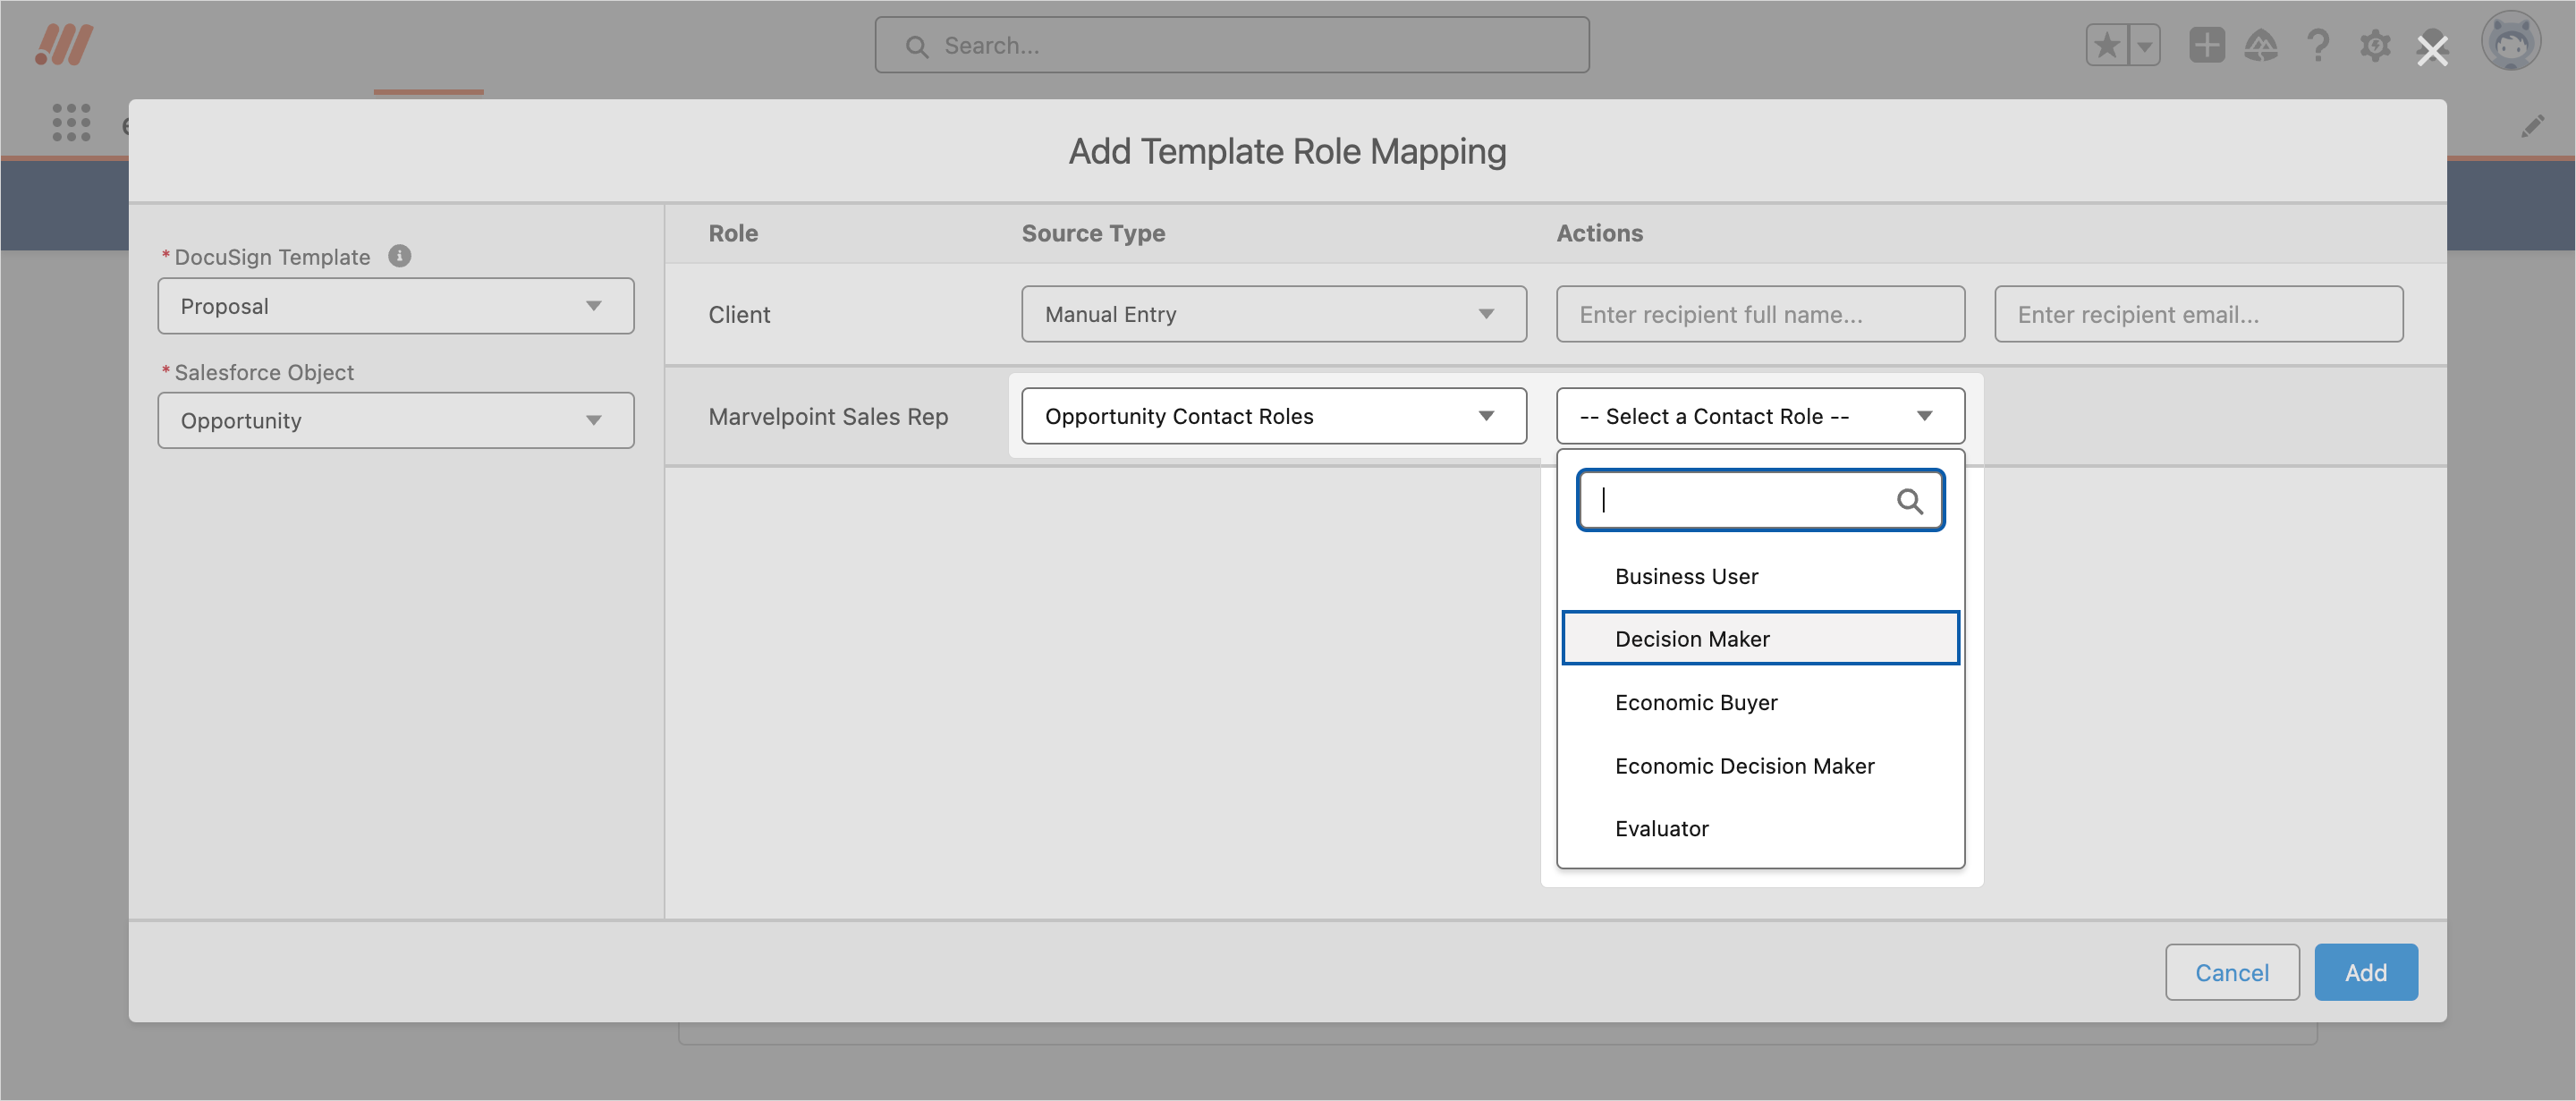Open the DocuSign Template Proposal dropdown
The image size is (2576, 1101).
[x=395, y=306]
